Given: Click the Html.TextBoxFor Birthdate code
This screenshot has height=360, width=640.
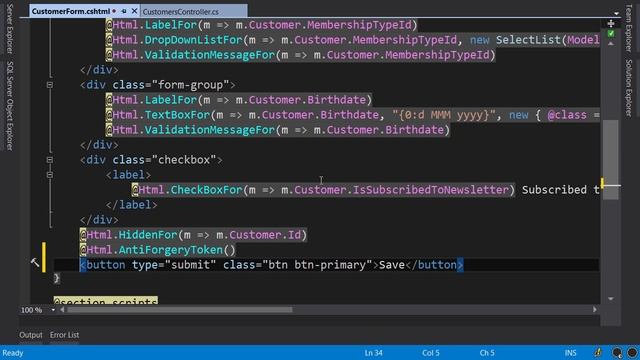Looking at the screenshot, I should [353, 115].
